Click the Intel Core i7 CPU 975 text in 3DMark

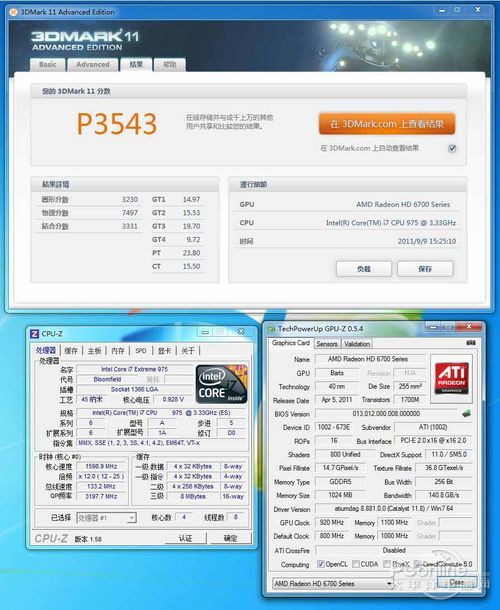click(x=391, y=223)
